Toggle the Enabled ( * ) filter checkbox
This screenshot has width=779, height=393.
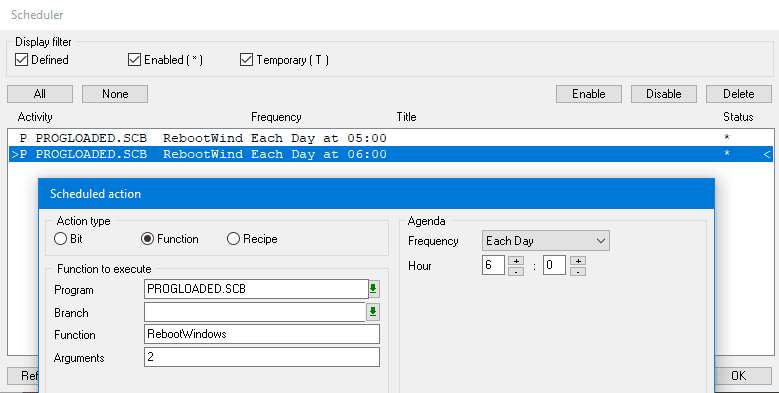click(134, 60)
